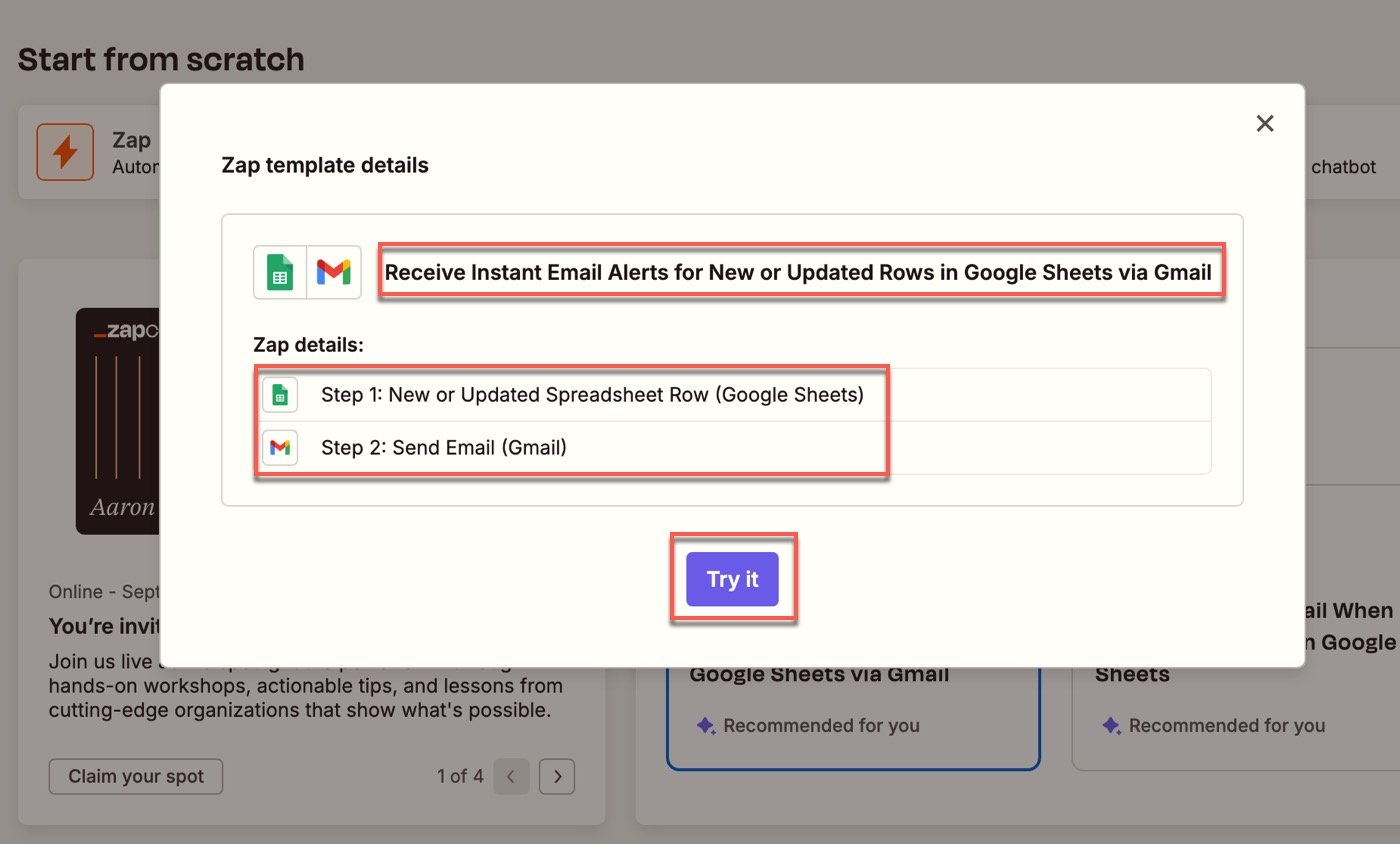
Task: Click the ZapConnect event thumbnail
Action: 118,420
